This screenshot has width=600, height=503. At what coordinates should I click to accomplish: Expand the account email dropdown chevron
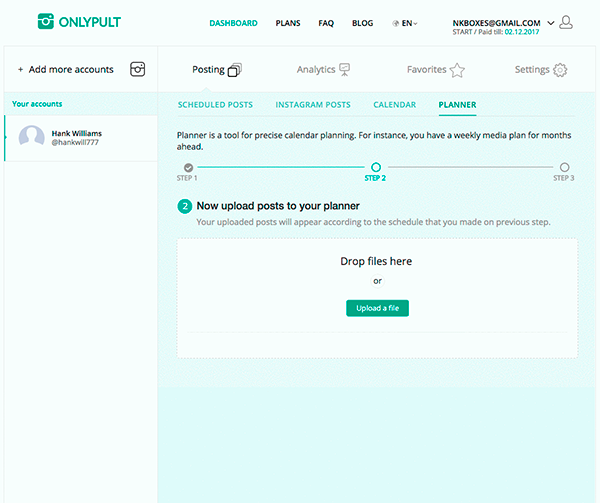[551, 23]
